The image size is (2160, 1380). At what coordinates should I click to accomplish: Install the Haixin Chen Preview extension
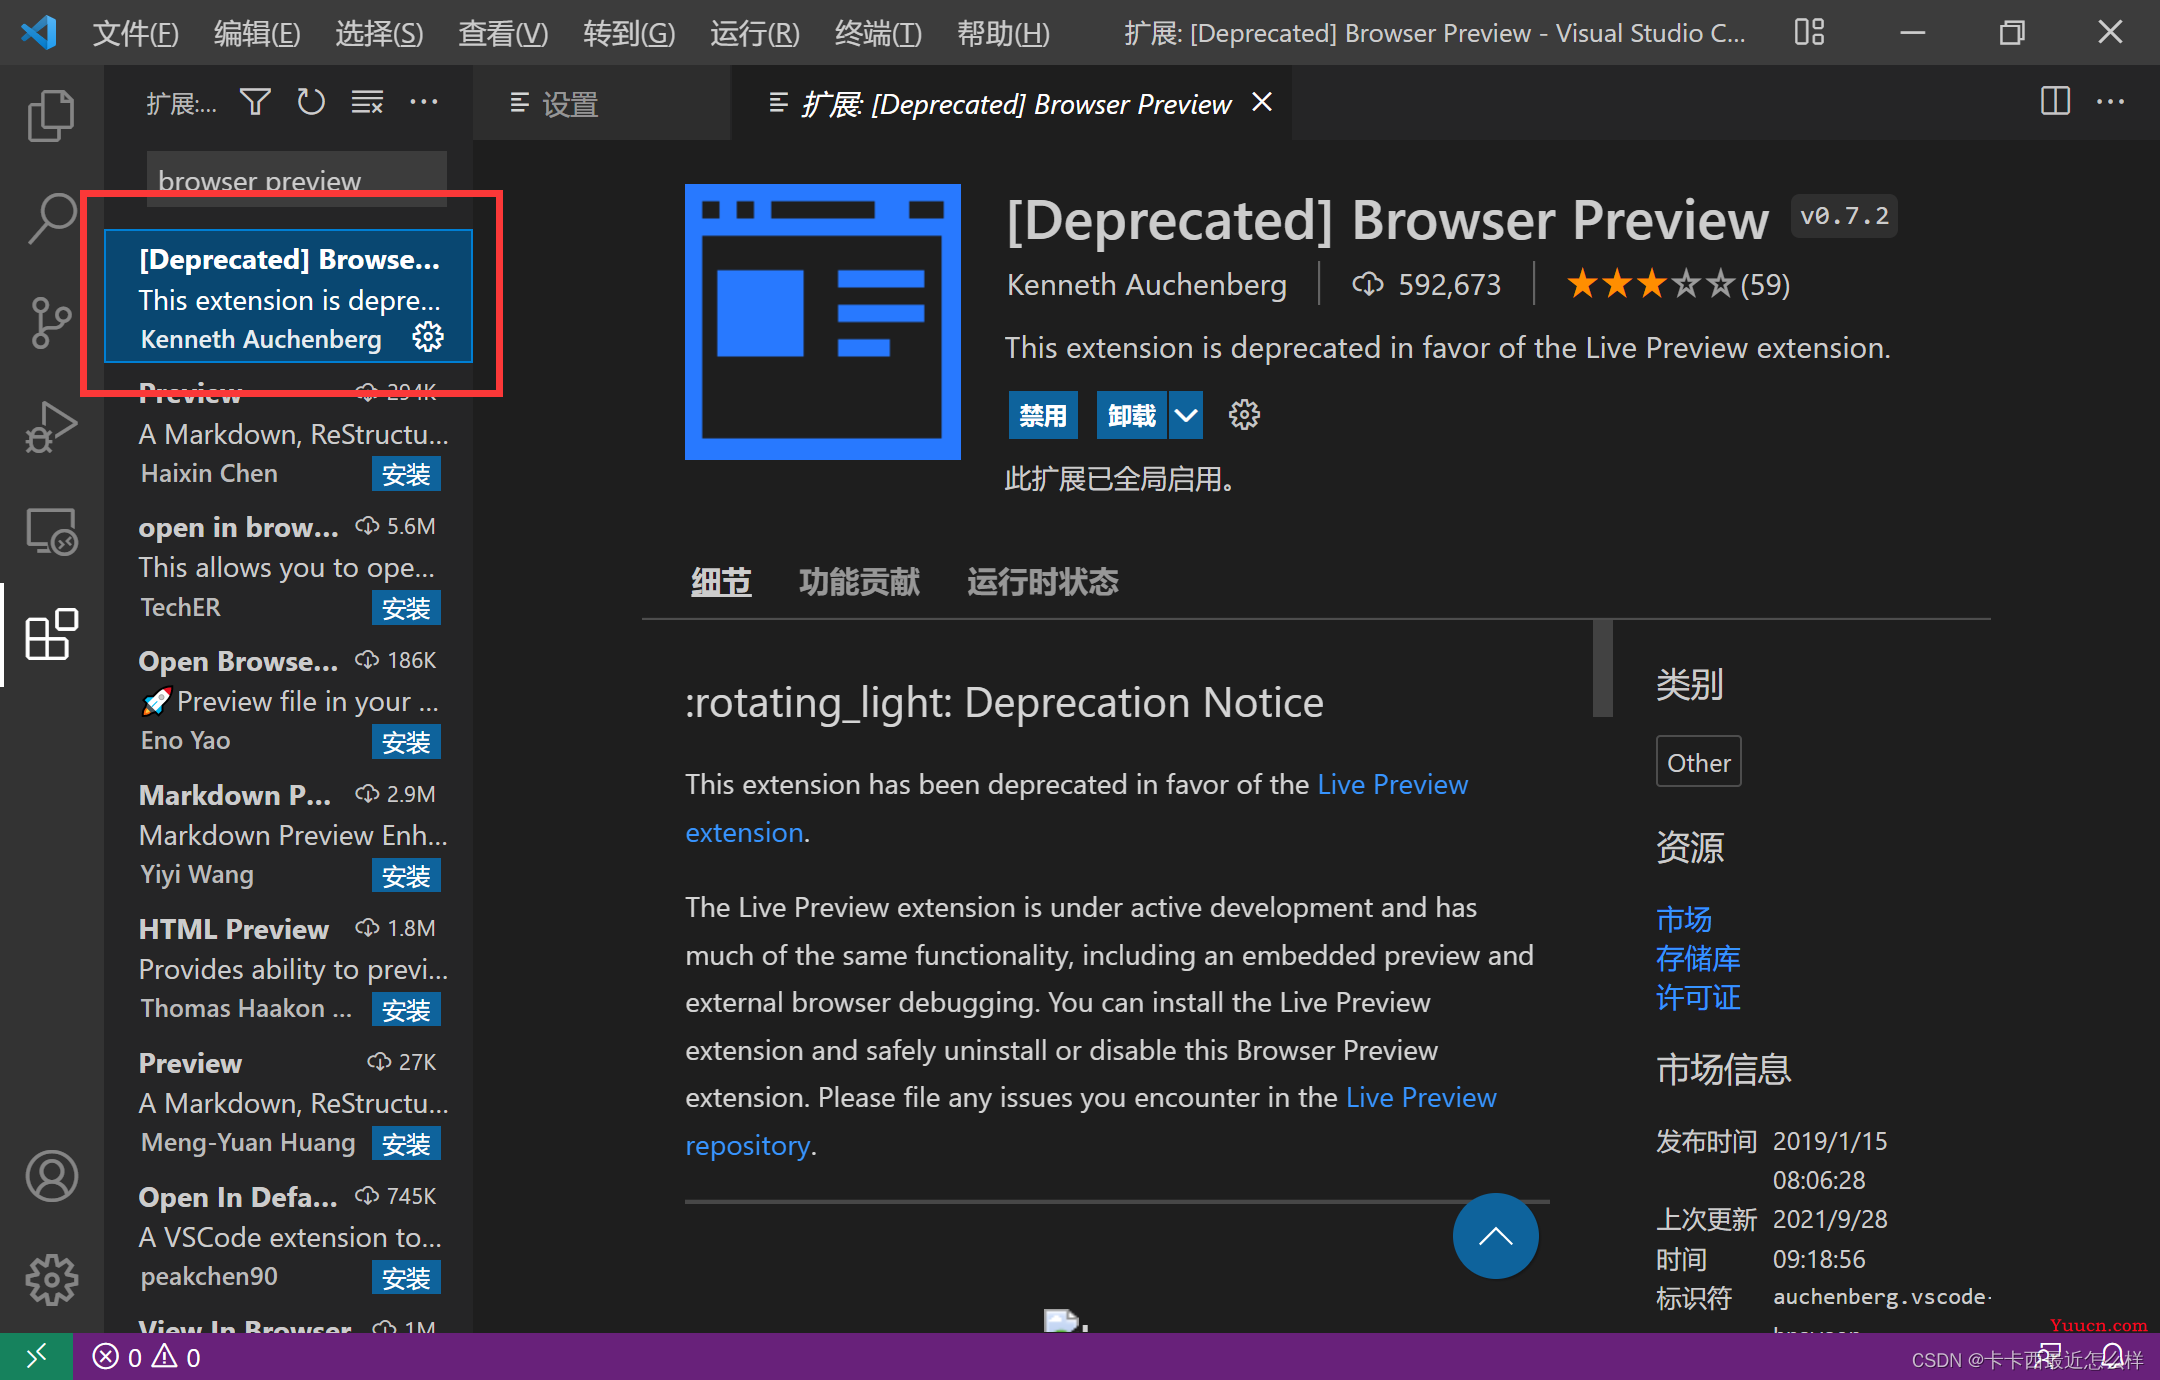(406, 474)
